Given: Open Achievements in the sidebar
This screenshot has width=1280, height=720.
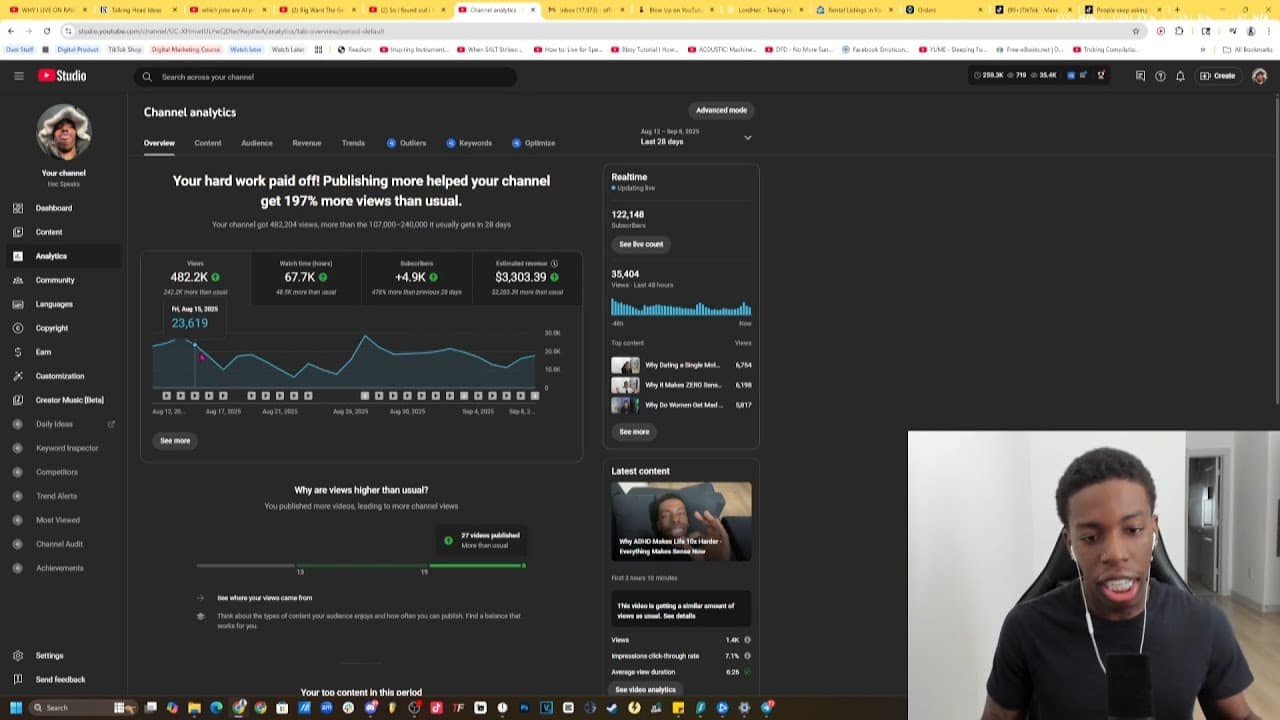Looking at the screenshot, I should point(63,568).
